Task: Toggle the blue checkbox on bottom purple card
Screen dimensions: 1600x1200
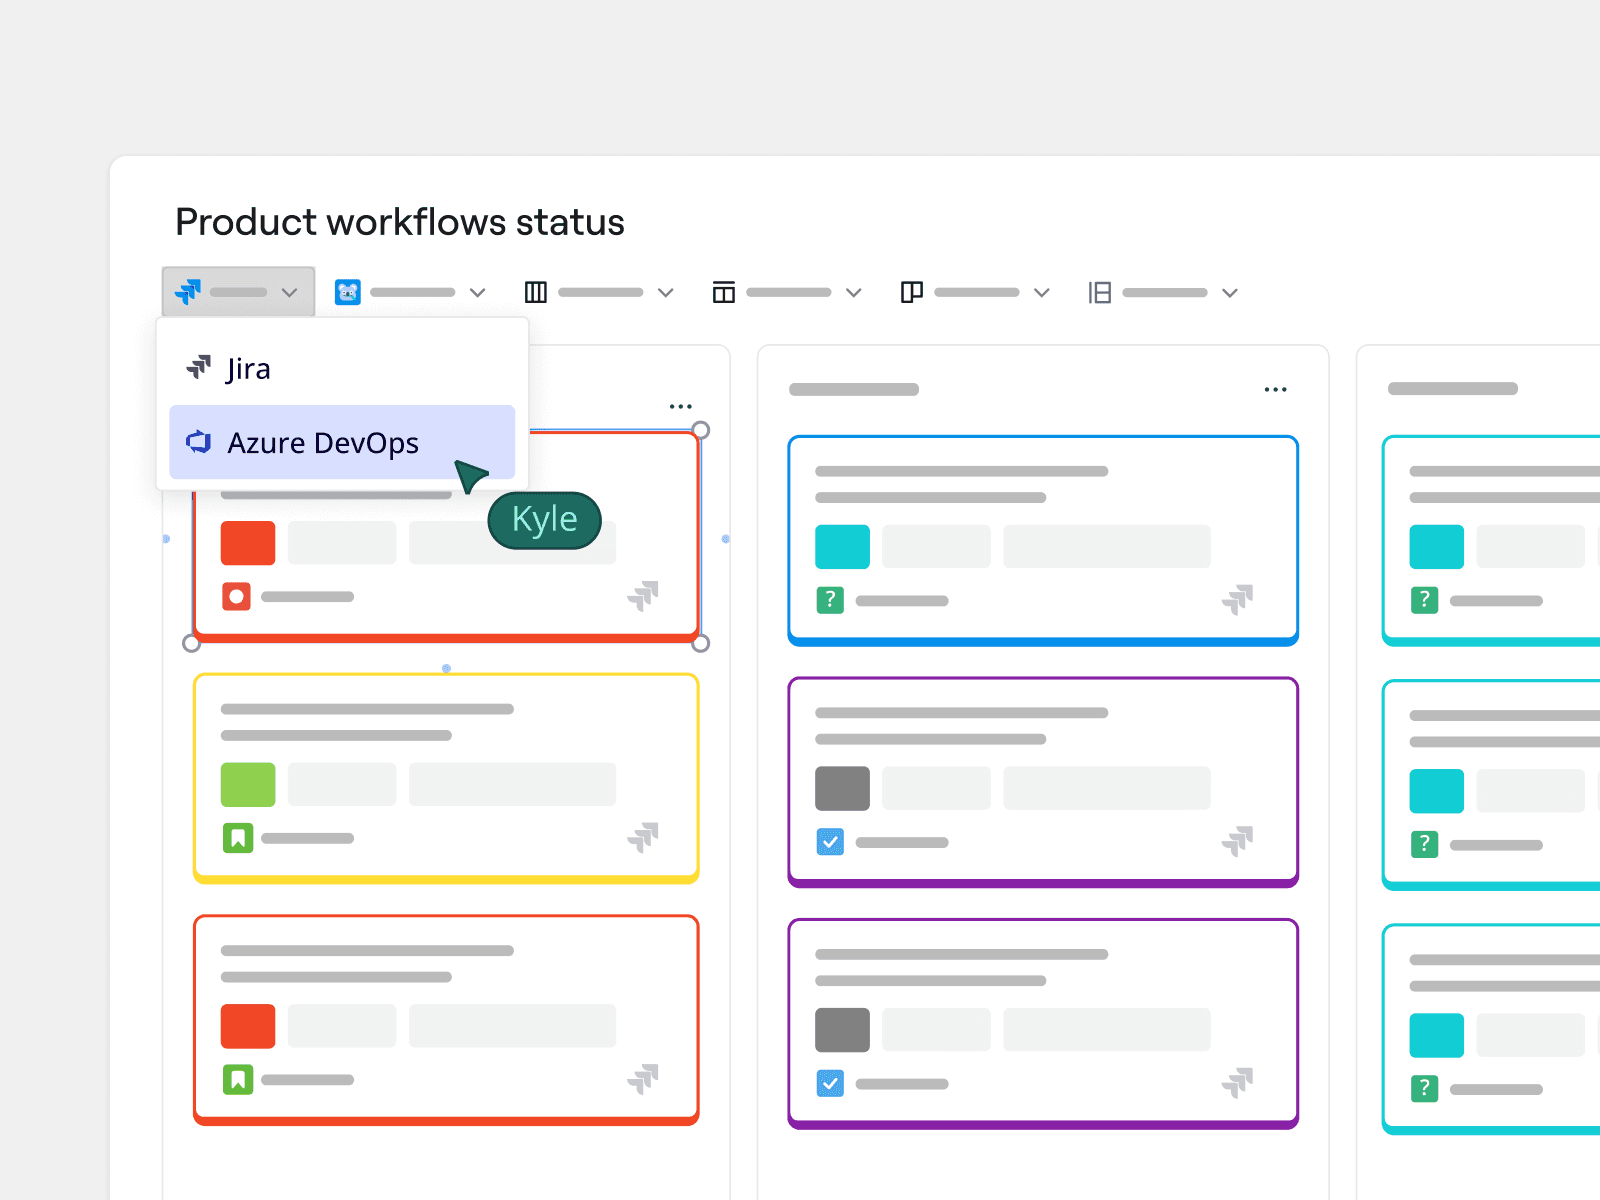Action: pos(830,1083)
